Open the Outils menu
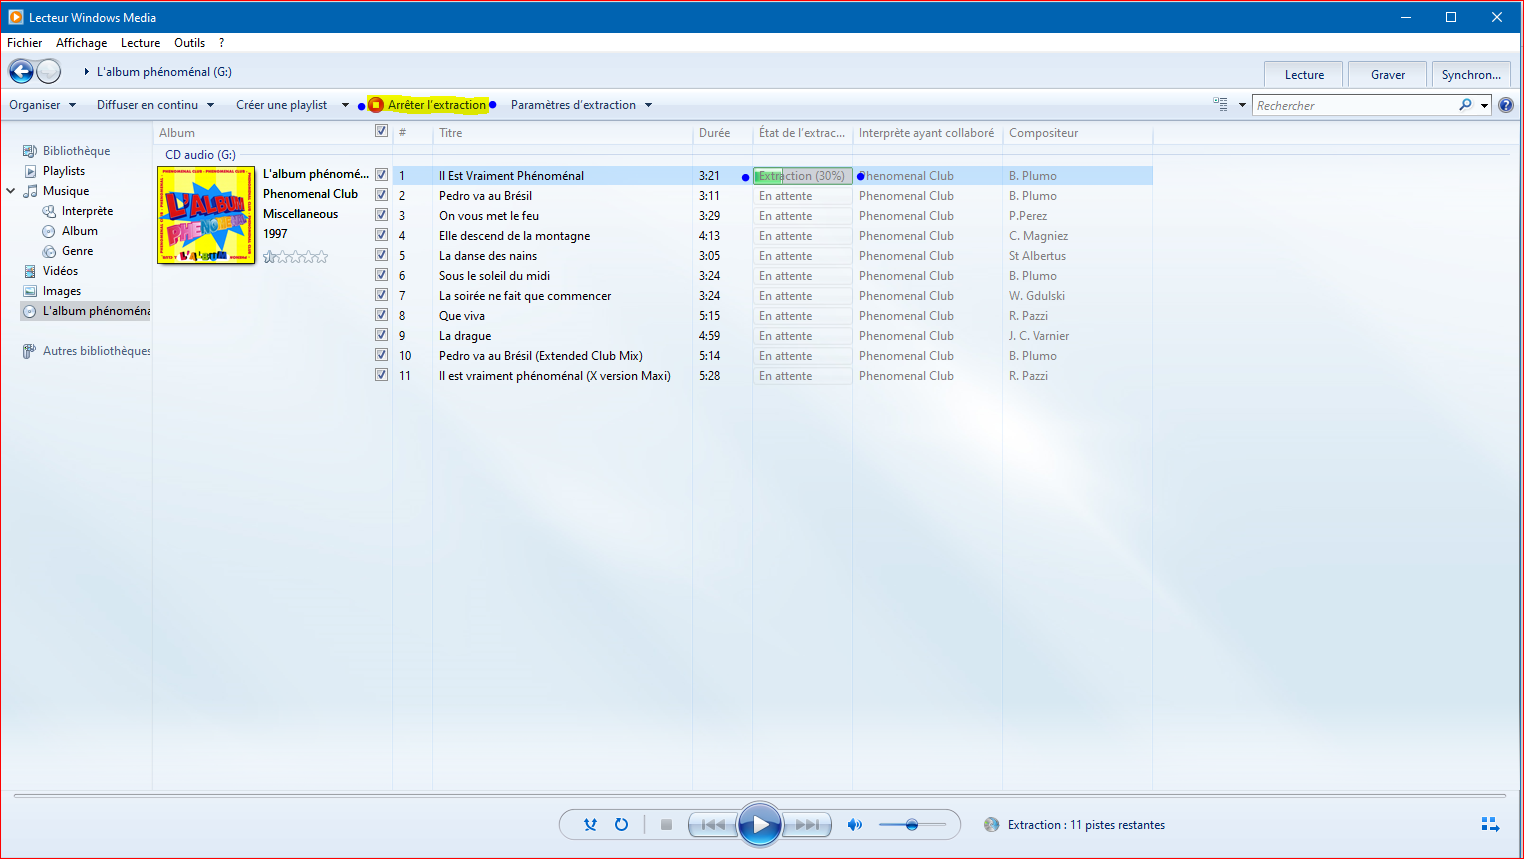 189,43
